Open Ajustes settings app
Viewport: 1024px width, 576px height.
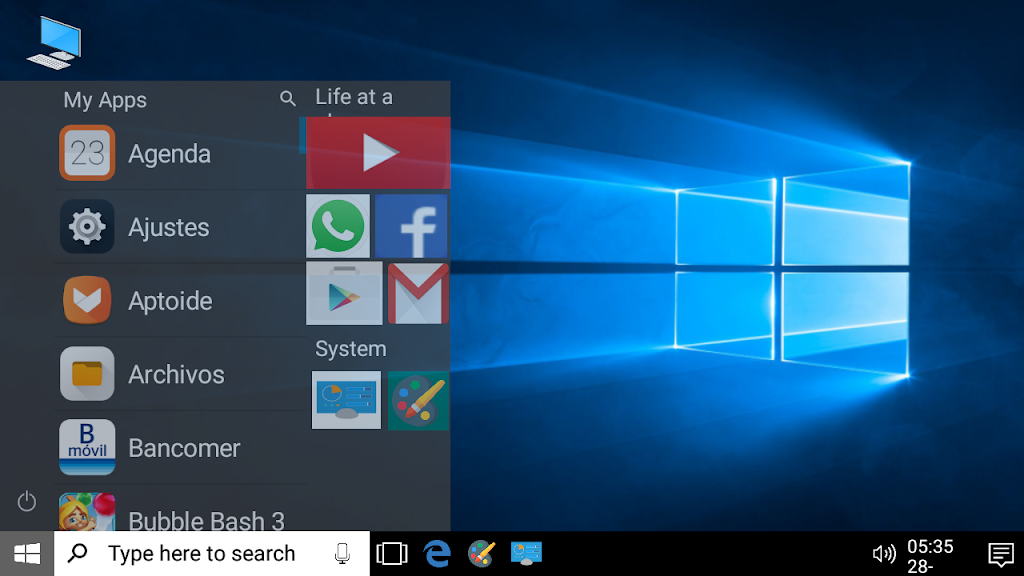click(x=170, y=227)
